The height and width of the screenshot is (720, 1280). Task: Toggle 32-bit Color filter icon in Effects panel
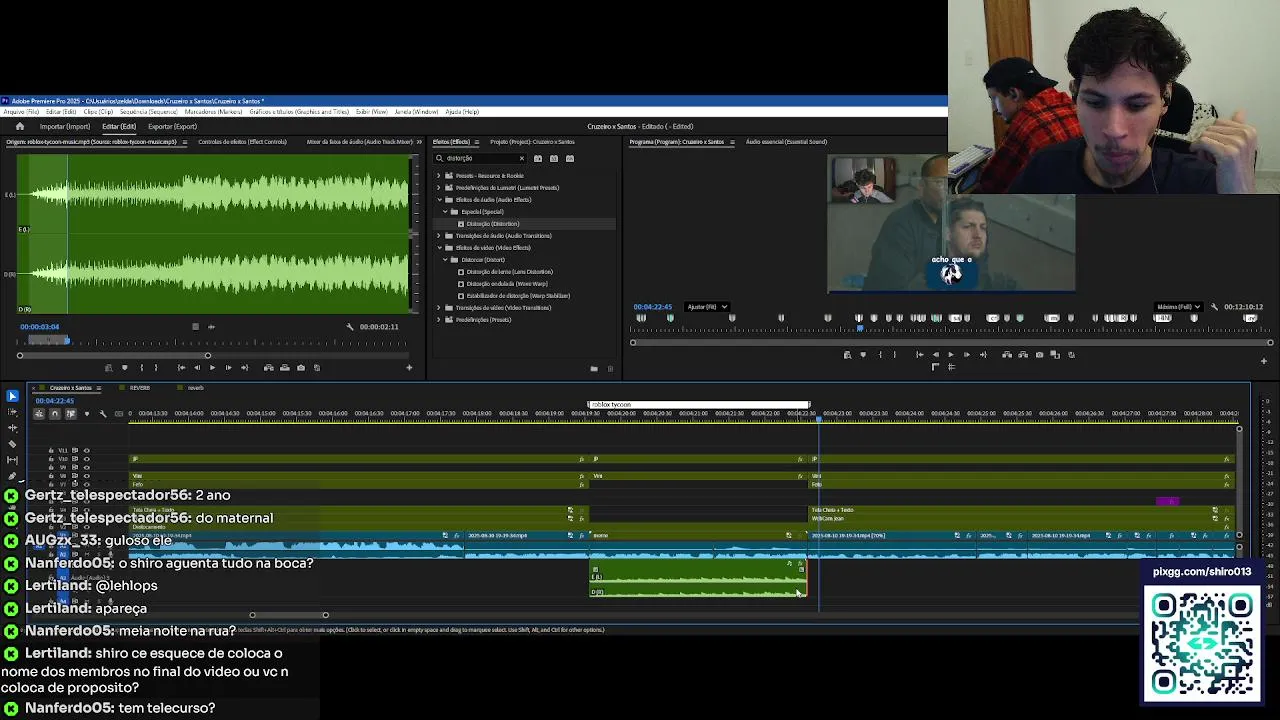(553, 158)
